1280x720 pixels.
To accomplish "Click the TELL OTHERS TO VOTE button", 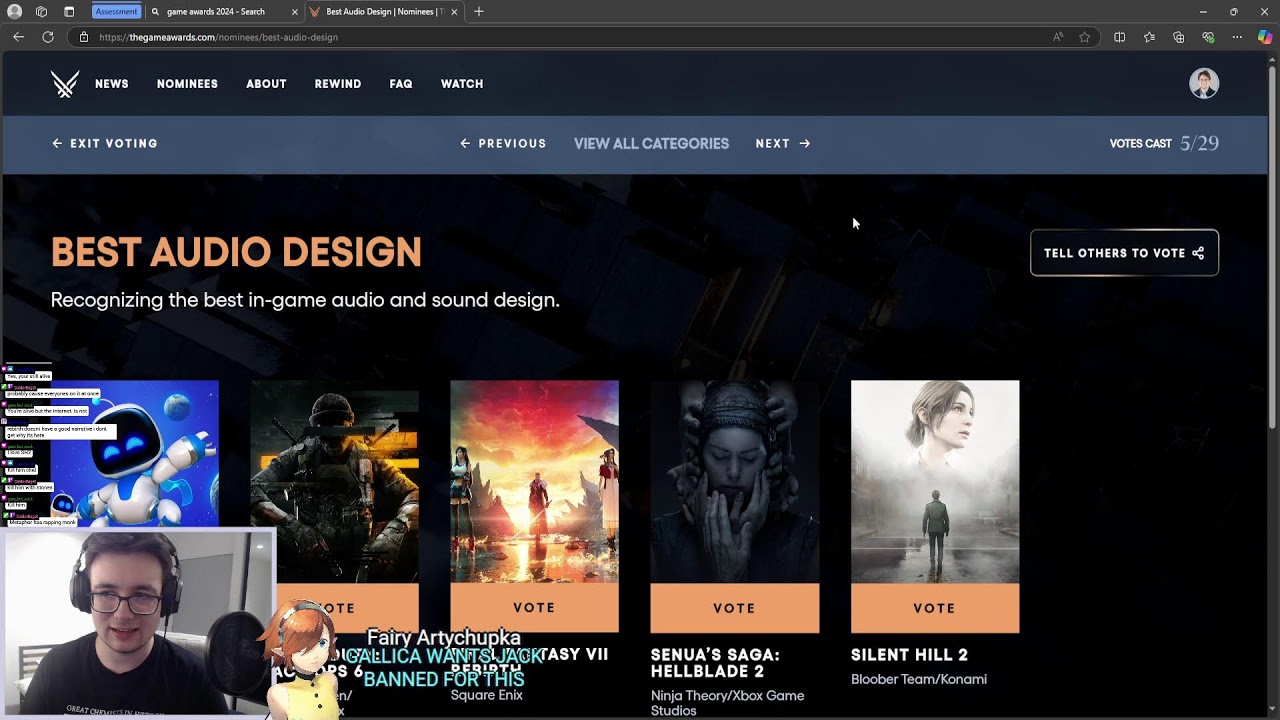I will [1124, 253].
